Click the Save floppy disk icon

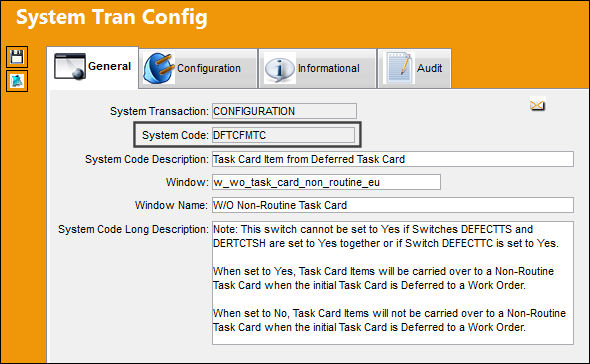[x=17, y=57]
